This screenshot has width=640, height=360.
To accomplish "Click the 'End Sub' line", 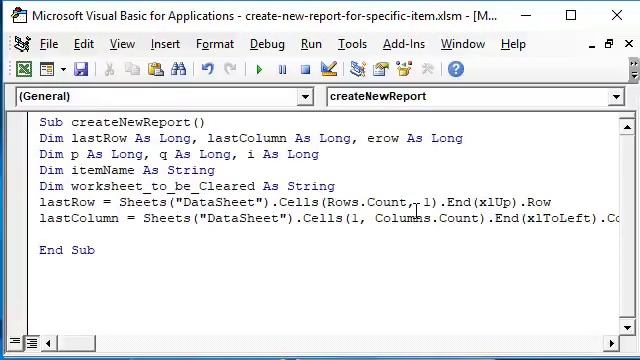I will [67, 250].
